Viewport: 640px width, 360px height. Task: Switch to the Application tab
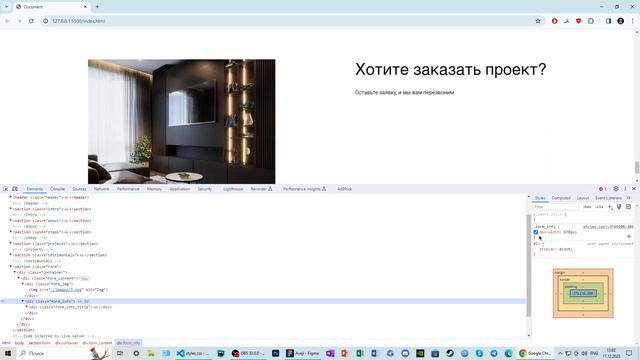coord(180,189)
